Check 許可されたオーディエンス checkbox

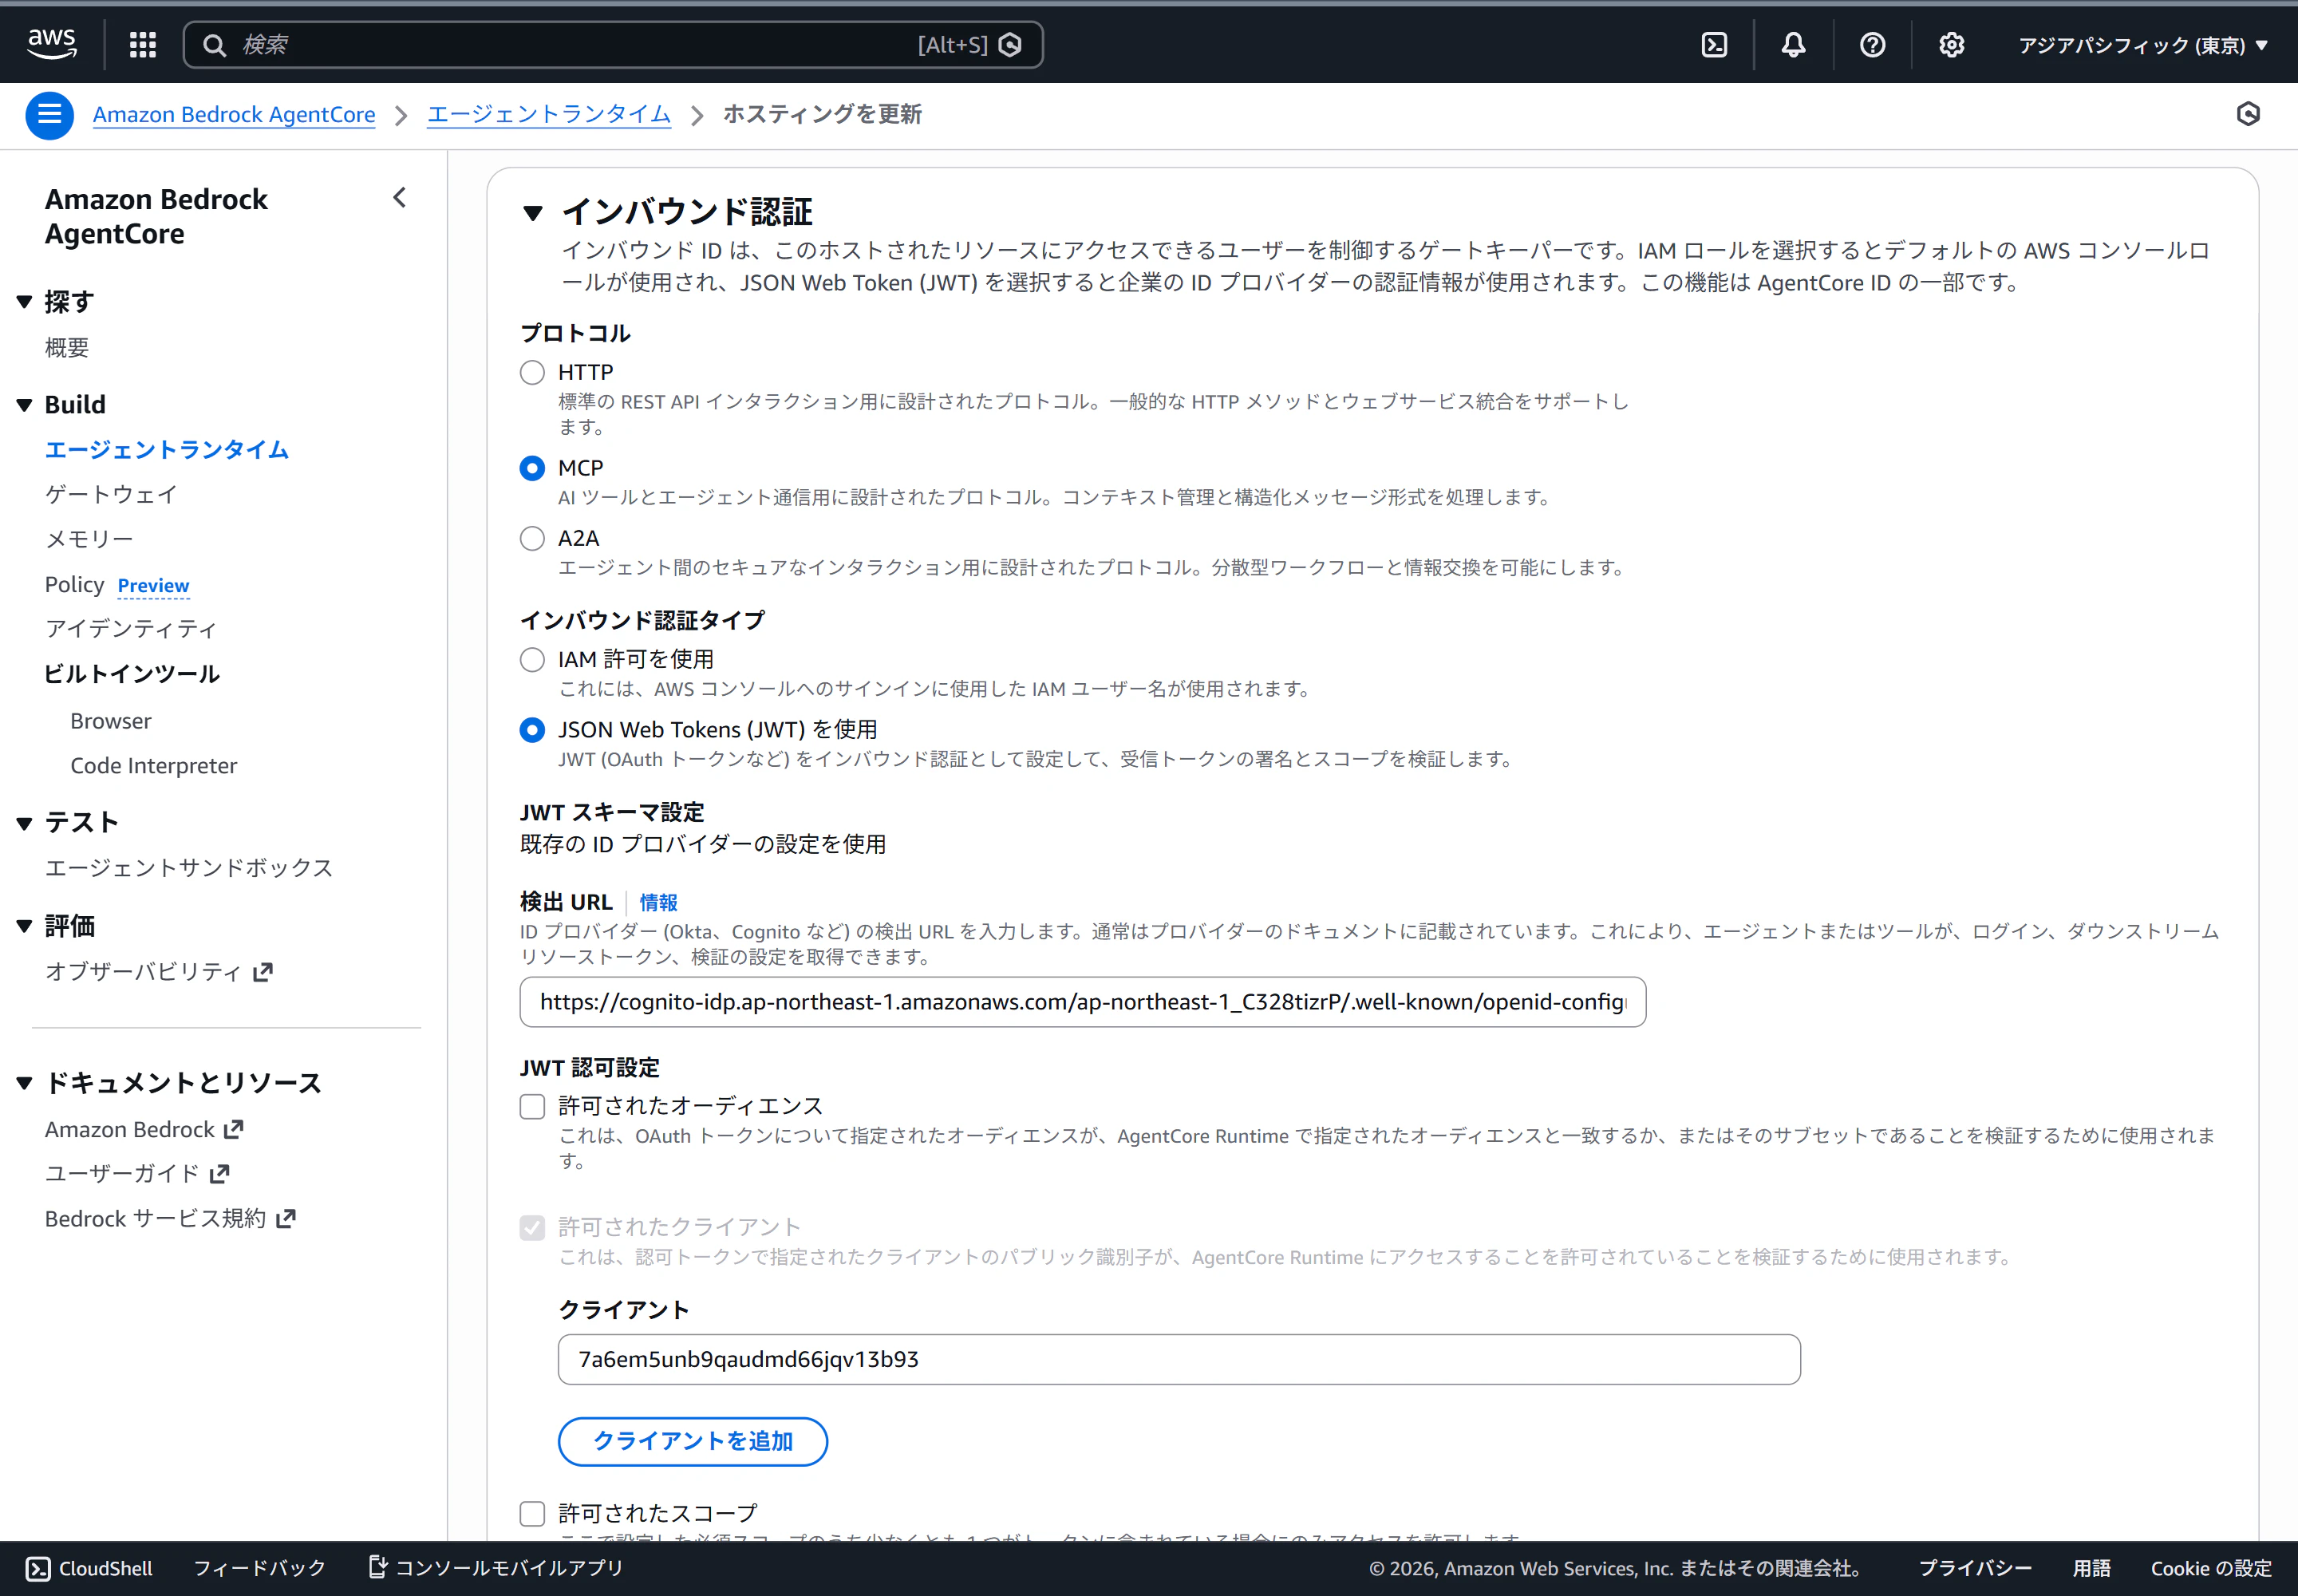pos(532,1106)
